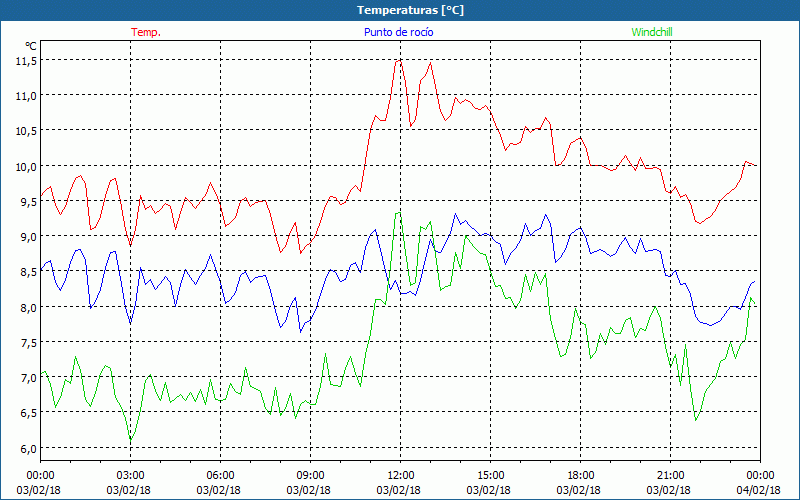Click the 6,0 y-axis value
Image resolution: width=800 pixels, height=500 pixels.
[x=29, y=448]
